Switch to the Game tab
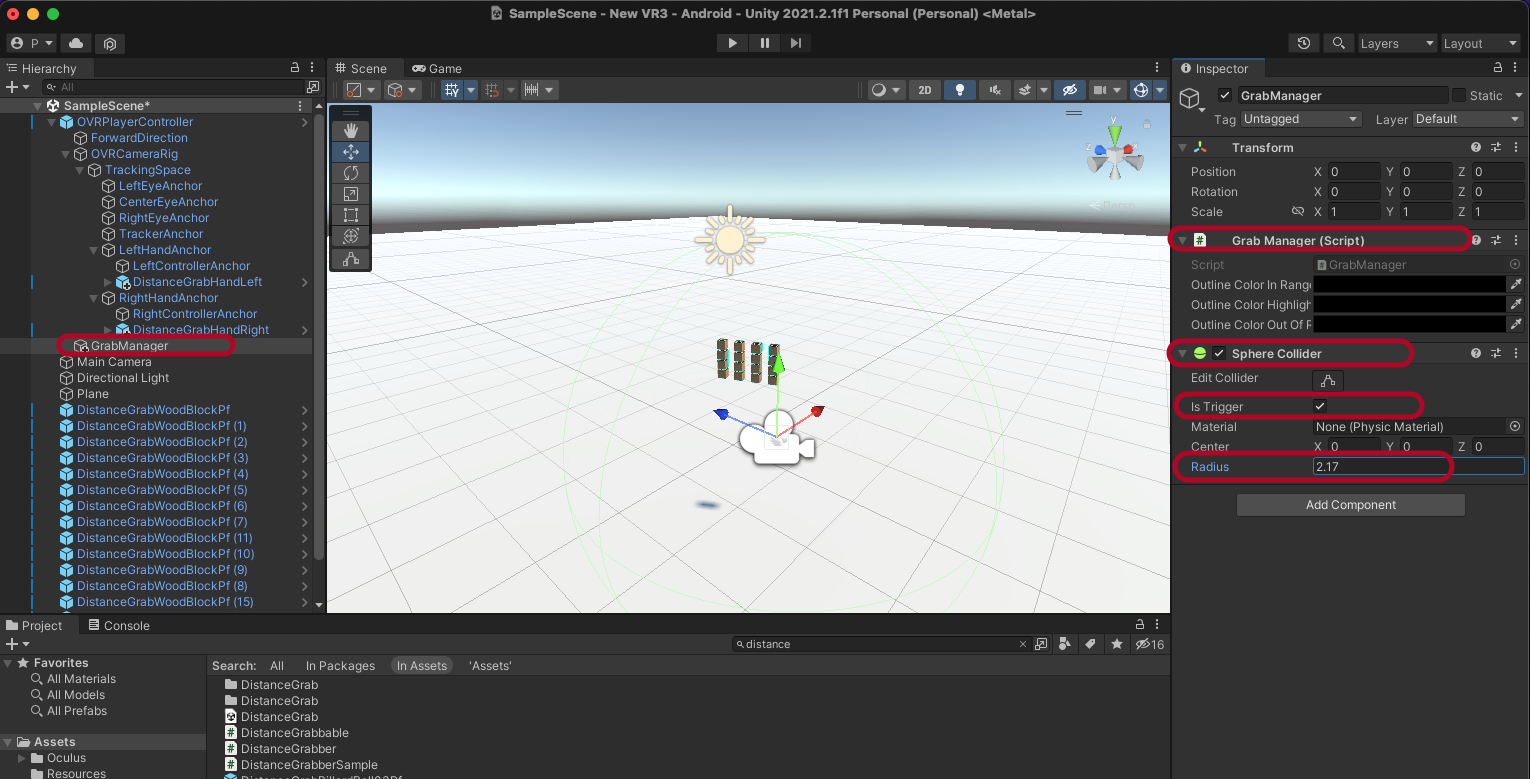Screen dimensions: 1530x779 tap(437, 68)
